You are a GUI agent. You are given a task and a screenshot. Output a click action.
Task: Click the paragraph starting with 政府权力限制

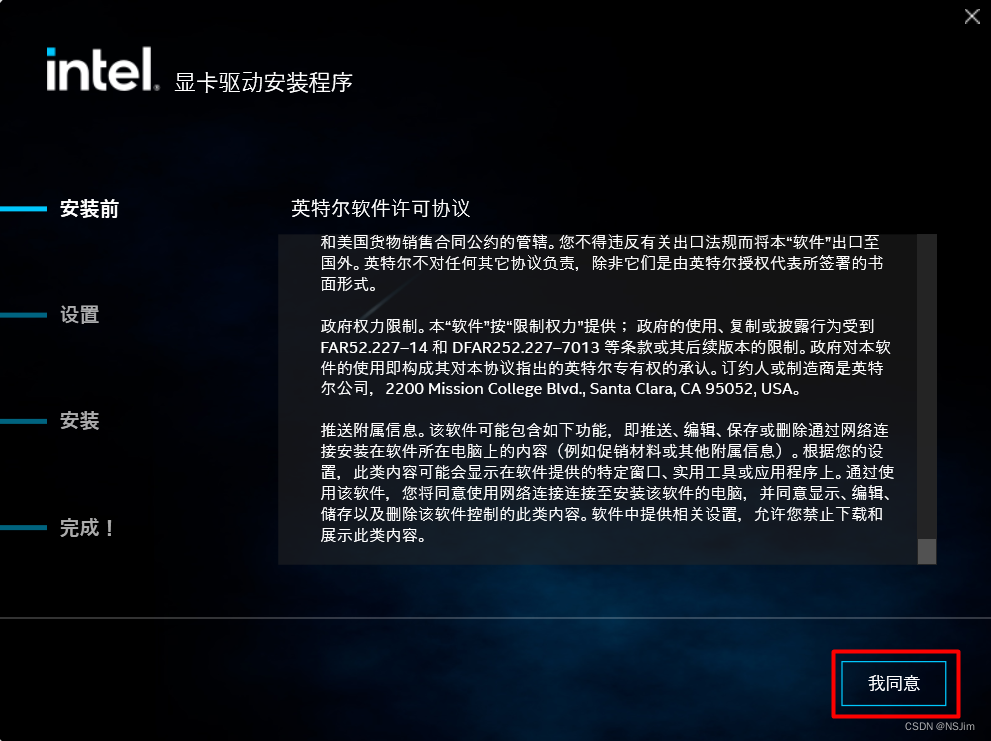[605, 357]
